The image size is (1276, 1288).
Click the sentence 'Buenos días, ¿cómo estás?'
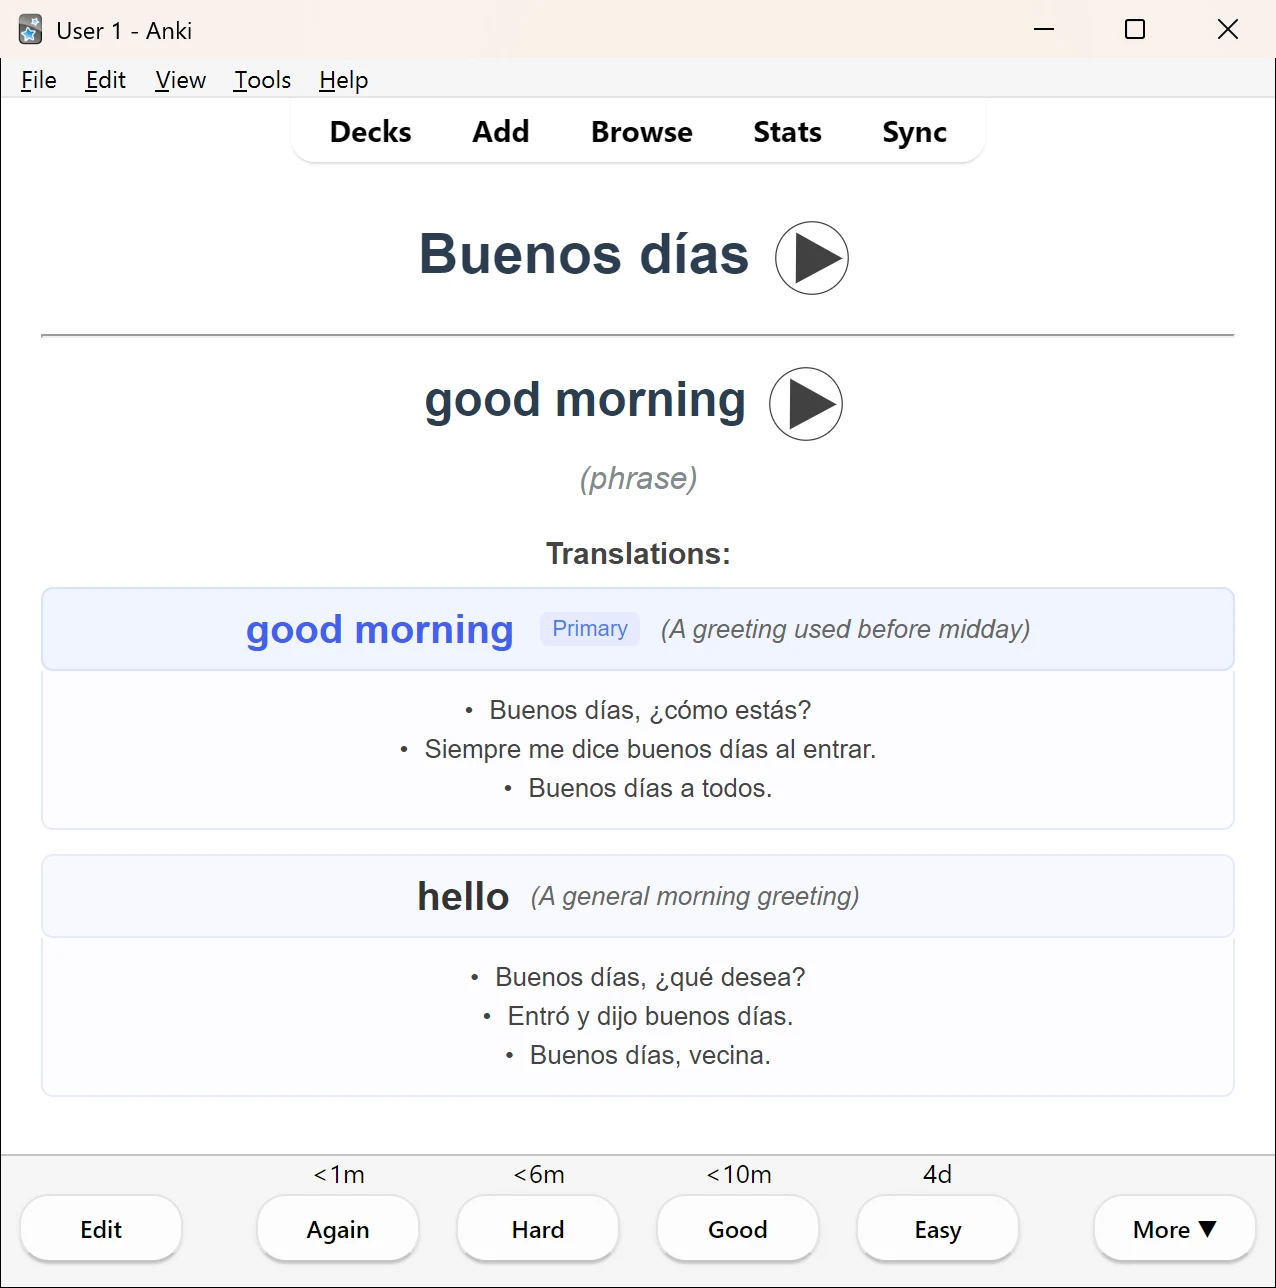[650, 710]
